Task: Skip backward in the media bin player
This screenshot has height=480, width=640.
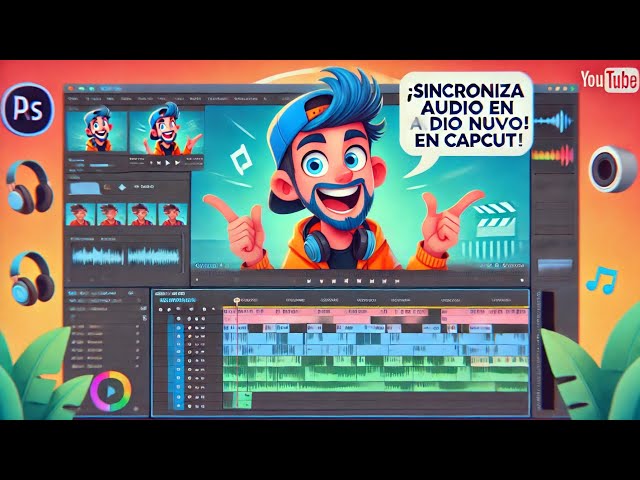Action: [x=158, y=163]
